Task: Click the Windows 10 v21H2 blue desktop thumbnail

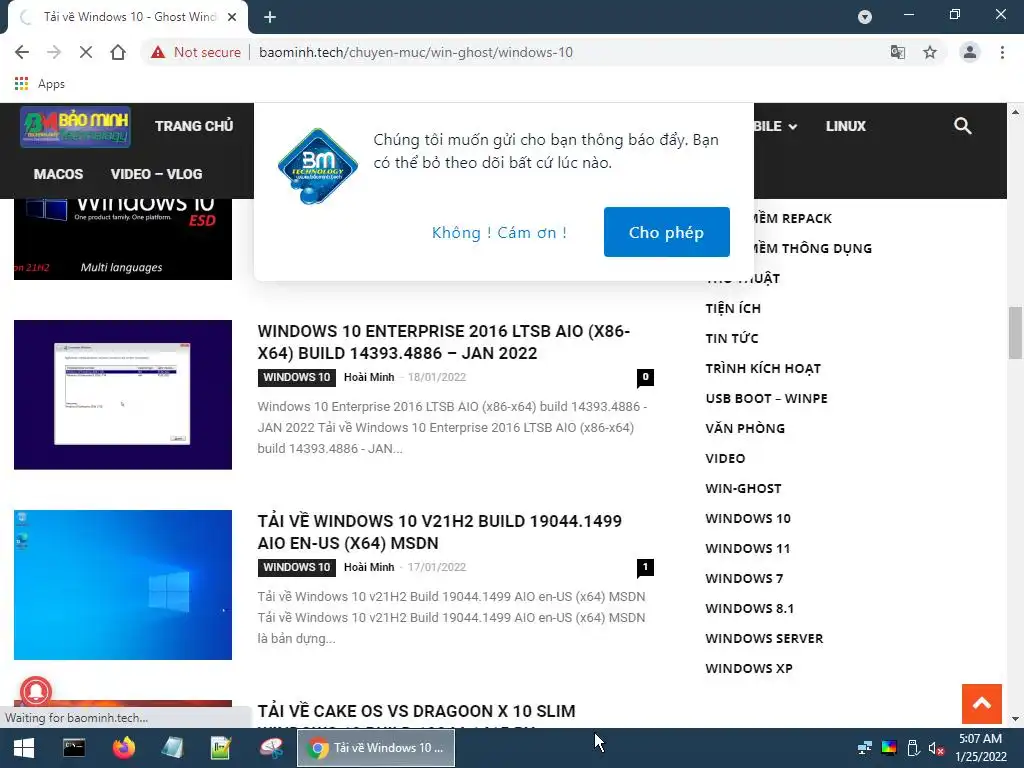Action: pyautogui.click(x=123, y=584)
